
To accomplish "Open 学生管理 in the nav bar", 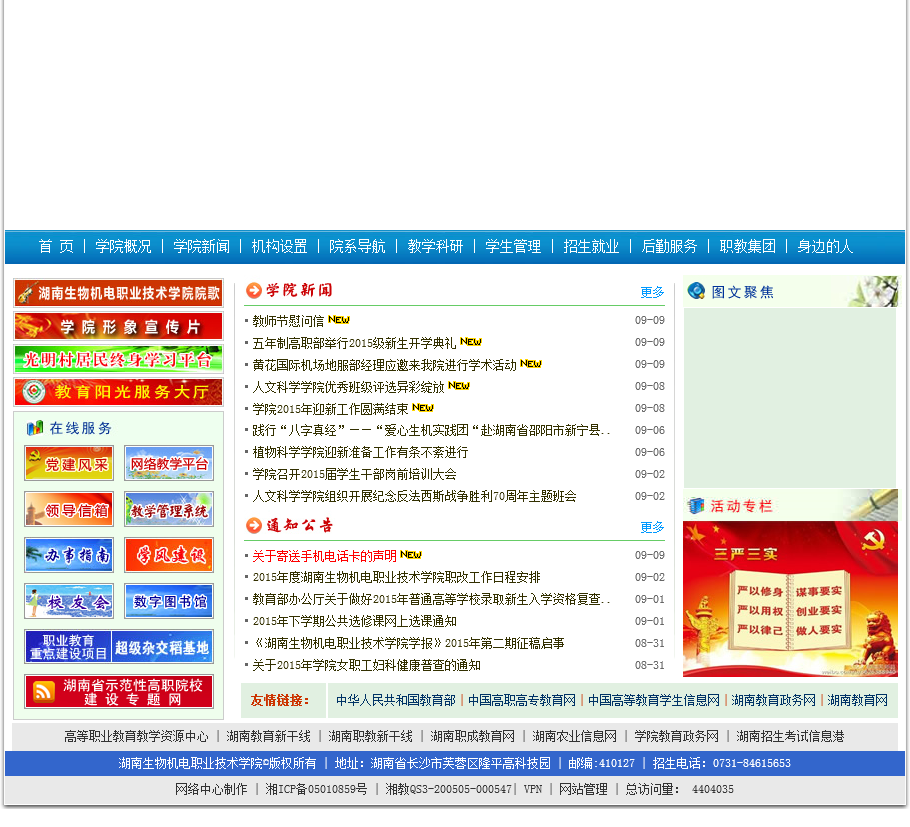I will (513, 247).
